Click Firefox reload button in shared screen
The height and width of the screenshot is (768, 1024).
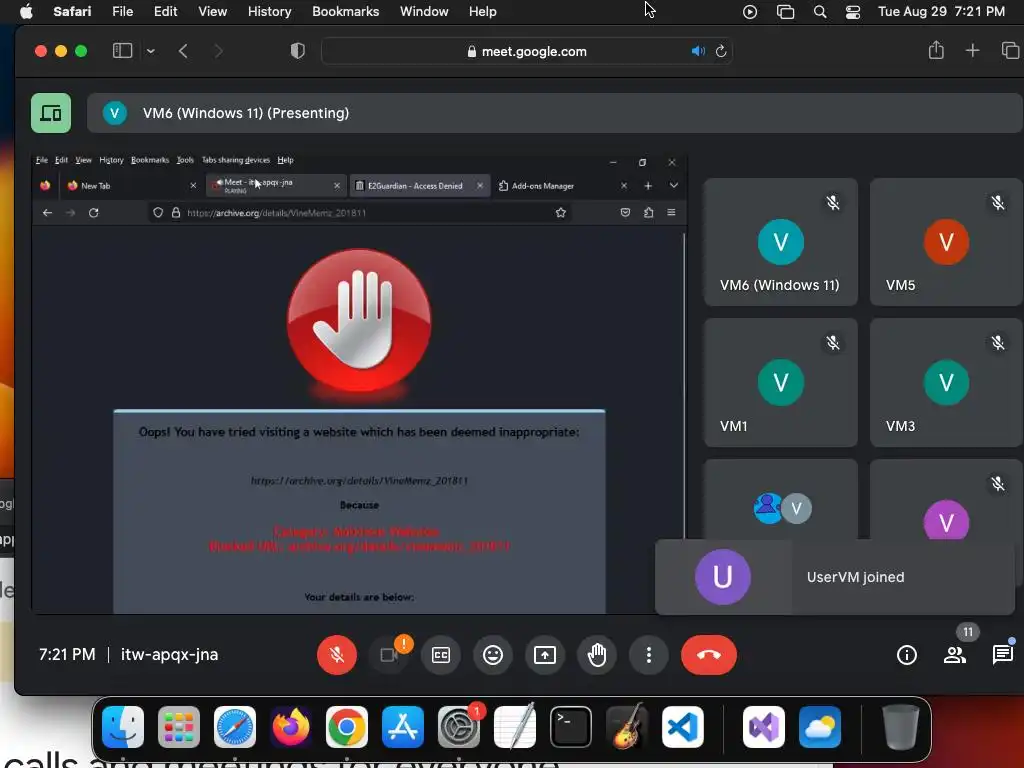(x=93, y=212)
